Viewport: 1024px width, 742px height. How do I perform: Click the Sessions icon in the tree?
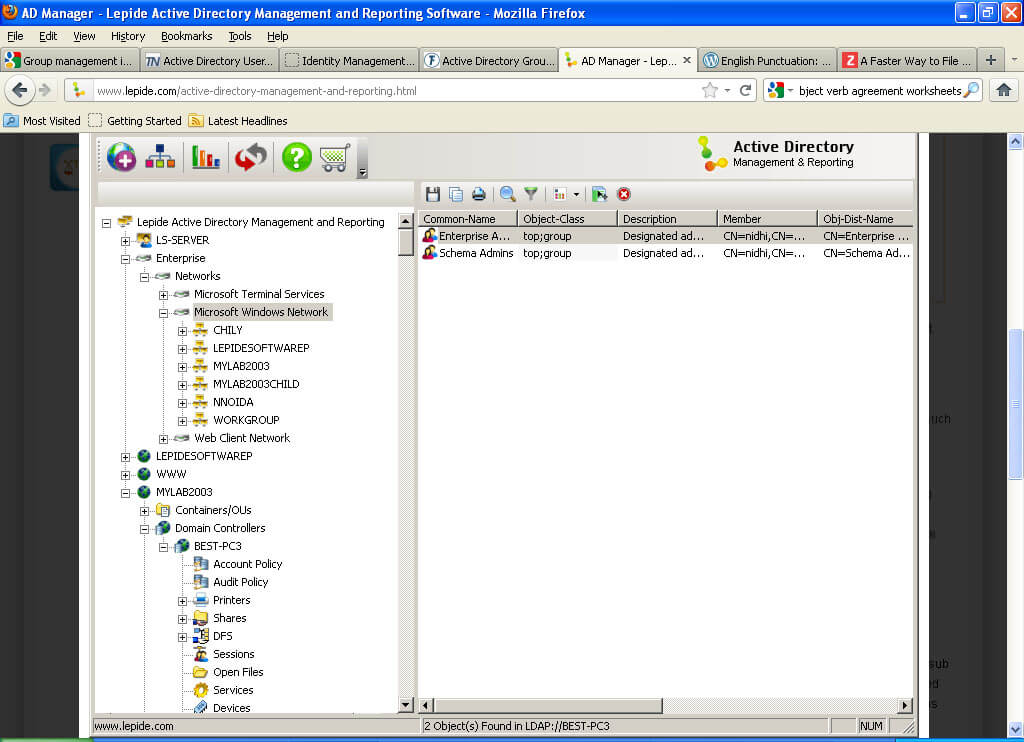pos(201,654)
